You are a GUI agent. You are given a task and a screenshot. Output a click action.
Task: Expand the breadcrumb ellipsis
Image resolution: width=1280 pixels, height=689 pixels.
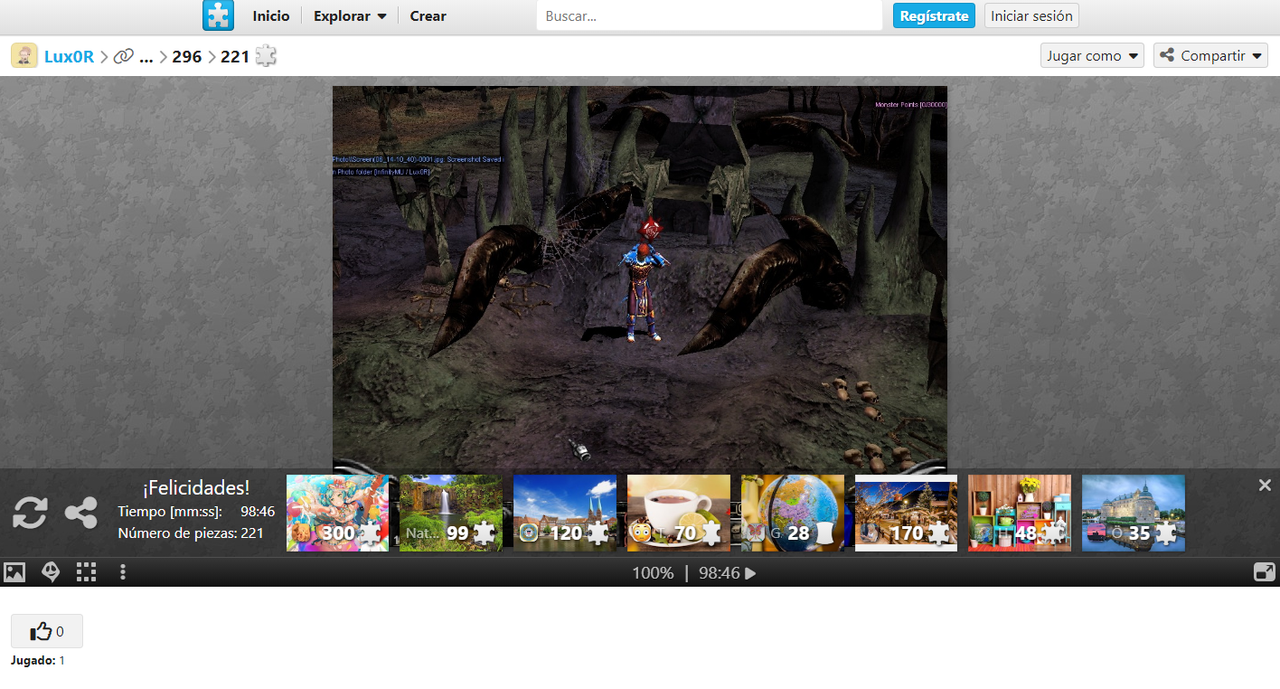click(147, 57)
